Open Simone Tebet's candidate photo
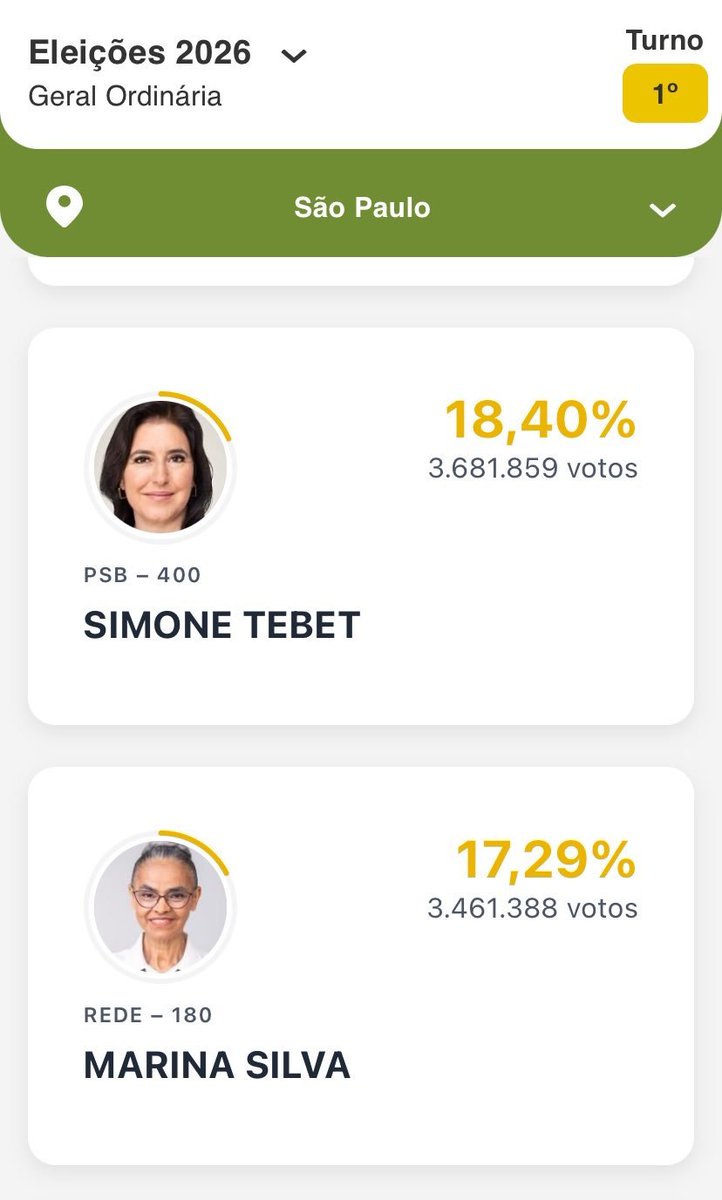722x1200 pixels. click(159, 467)
